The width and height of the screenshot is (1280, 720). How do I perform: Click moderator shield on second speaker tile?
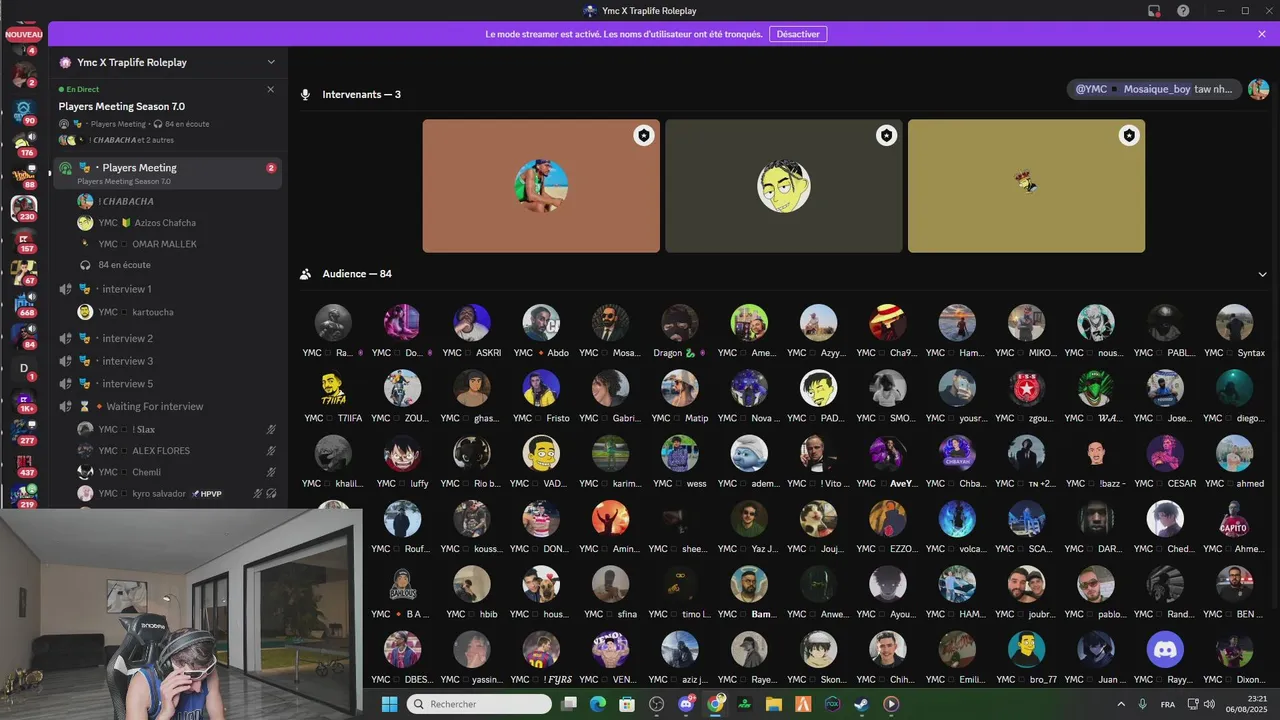(x=886, y=135)
